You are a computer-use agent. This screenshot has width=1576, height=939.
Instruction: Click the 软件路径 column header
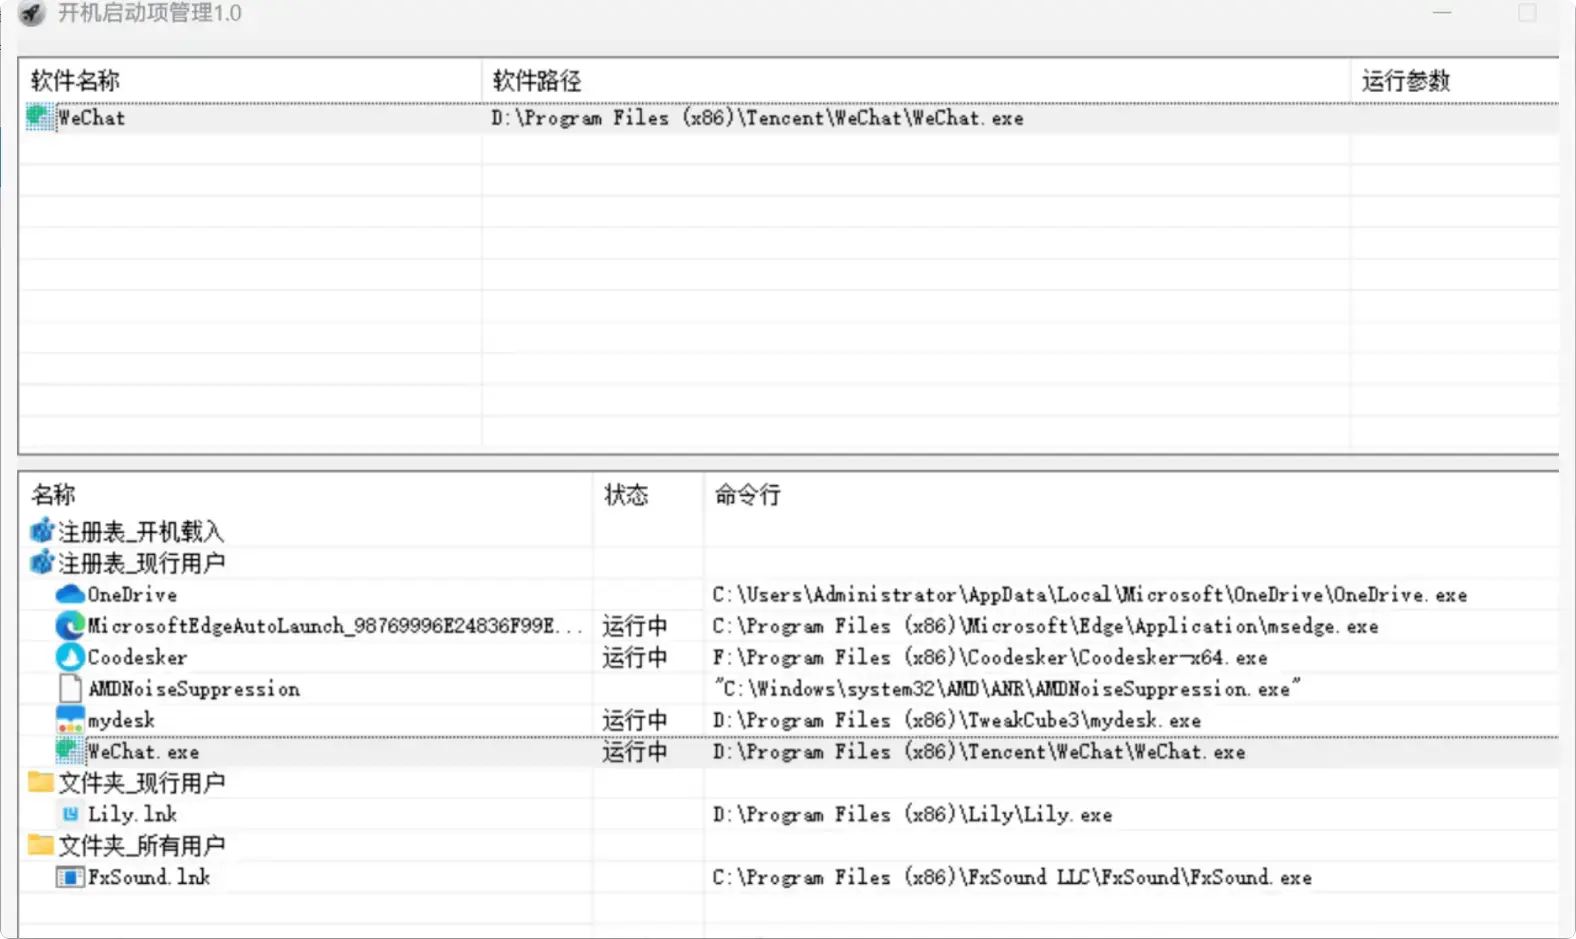coord(537,81)
